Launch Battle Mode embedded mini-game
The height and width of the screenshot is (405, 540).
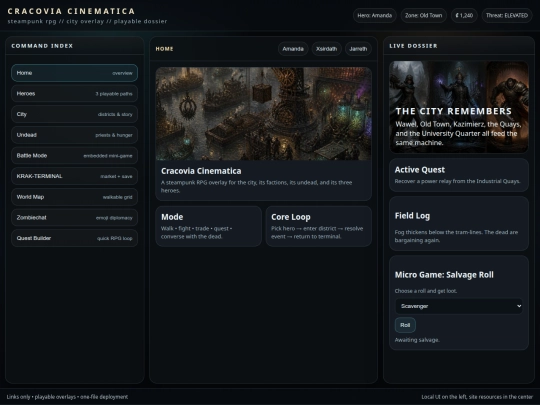click(x=74, y=156)
